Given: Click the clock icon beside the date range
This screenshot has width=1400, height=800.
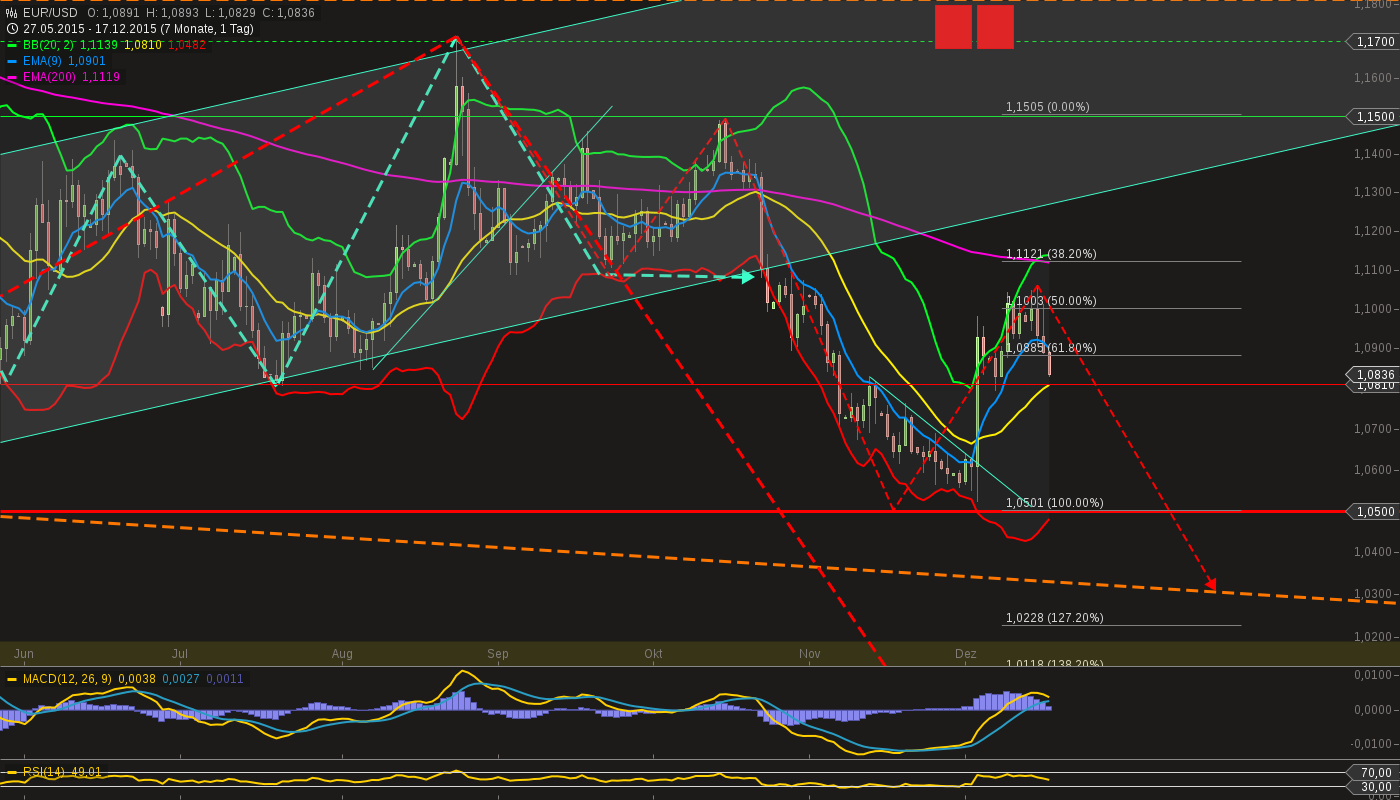Looking at the screenshot, I should (x=12, y=29).
